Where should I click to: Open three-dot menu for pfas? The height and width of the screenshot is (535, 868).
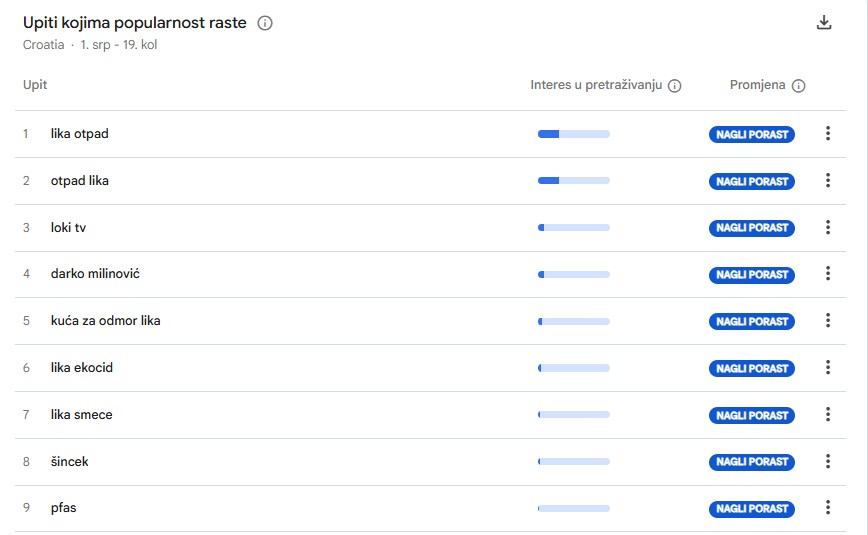[828, 508]
